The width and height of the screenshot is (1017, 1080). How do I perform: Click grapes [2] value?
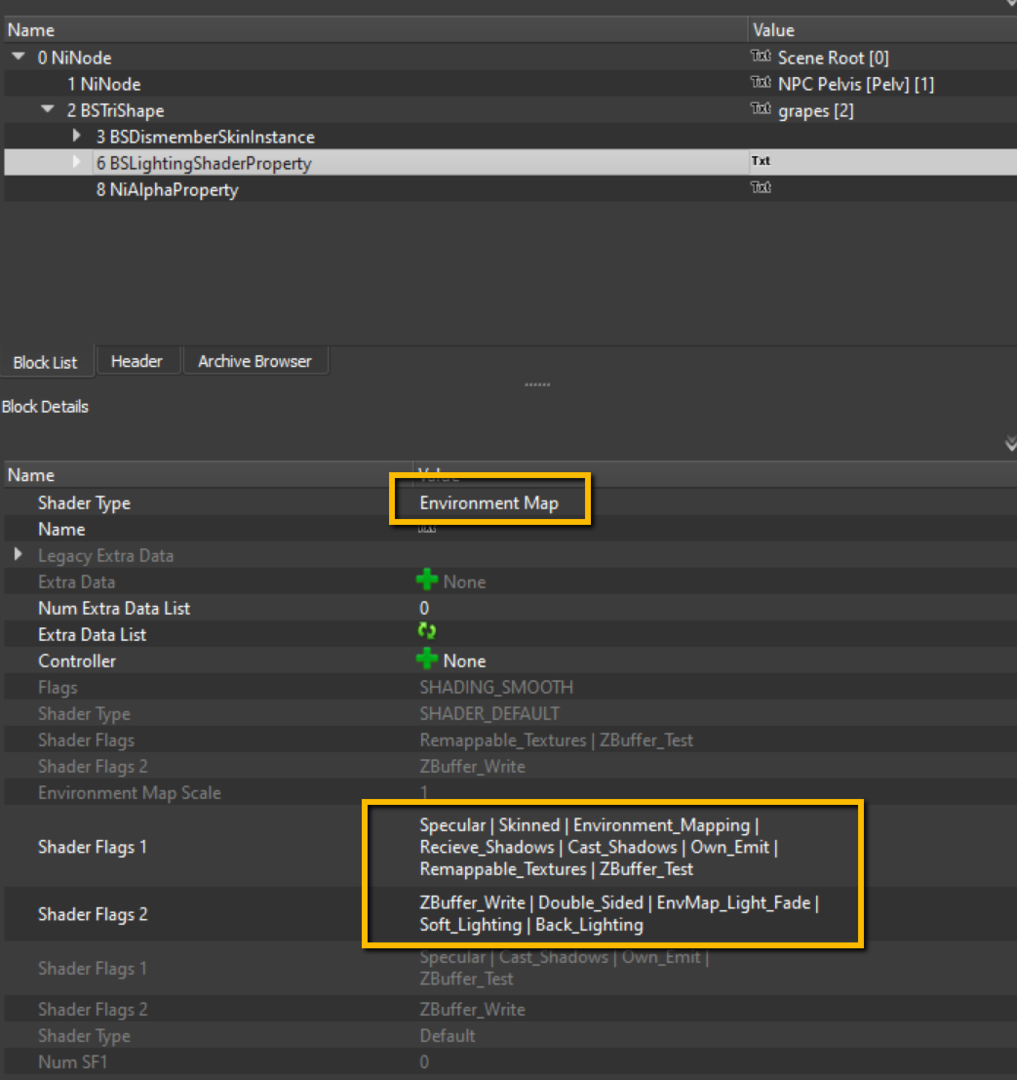[816, 111]
